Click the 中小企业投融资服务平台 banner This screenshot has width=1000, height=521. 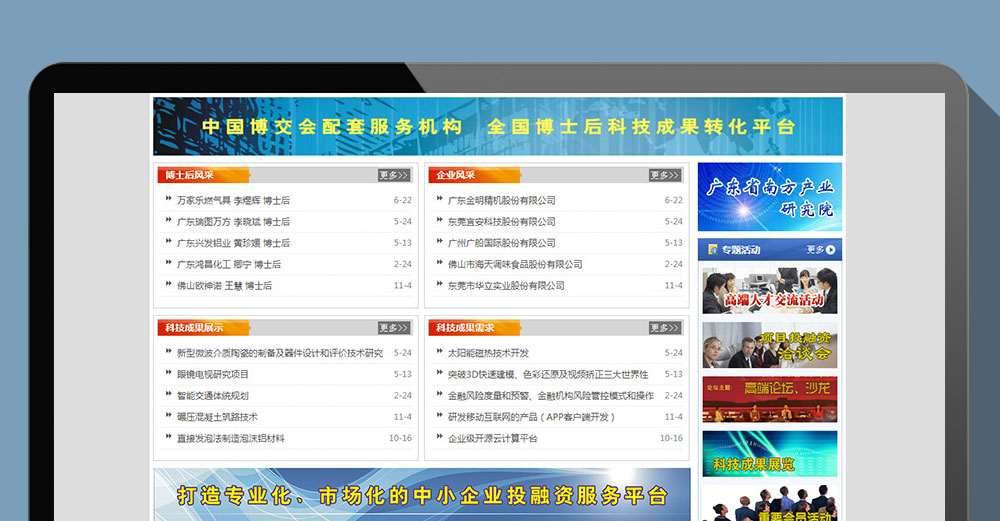point(422,495)
